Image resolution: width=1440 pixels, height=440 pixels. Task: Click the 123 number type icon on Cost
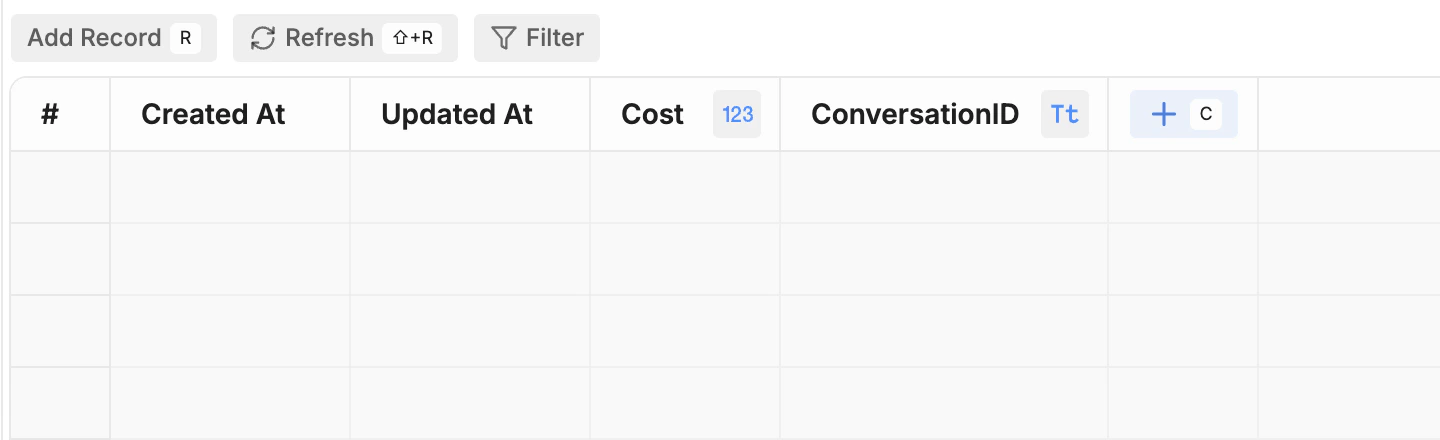coord(737,114)
